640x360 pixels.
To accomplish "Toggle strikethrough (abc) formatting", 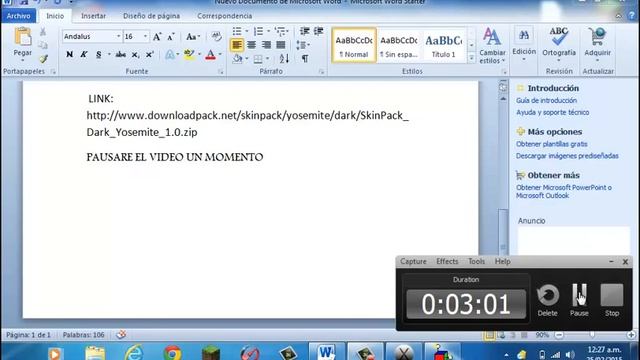I will (120, 54).
